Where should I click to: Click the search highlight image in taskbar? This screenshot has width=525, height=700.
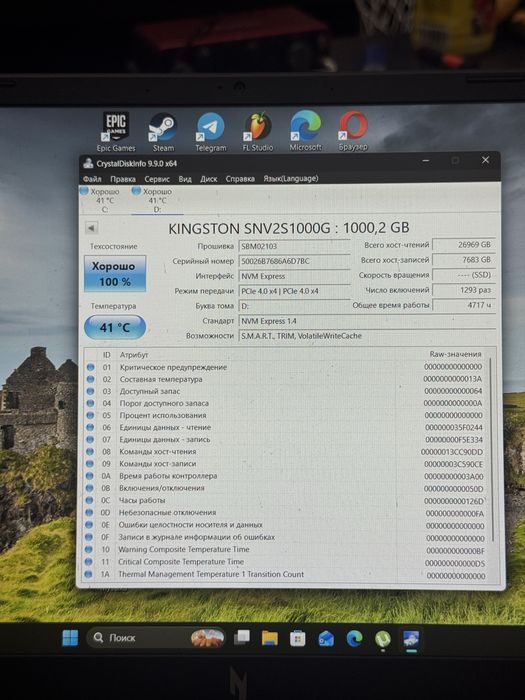[x=208, y=638]
